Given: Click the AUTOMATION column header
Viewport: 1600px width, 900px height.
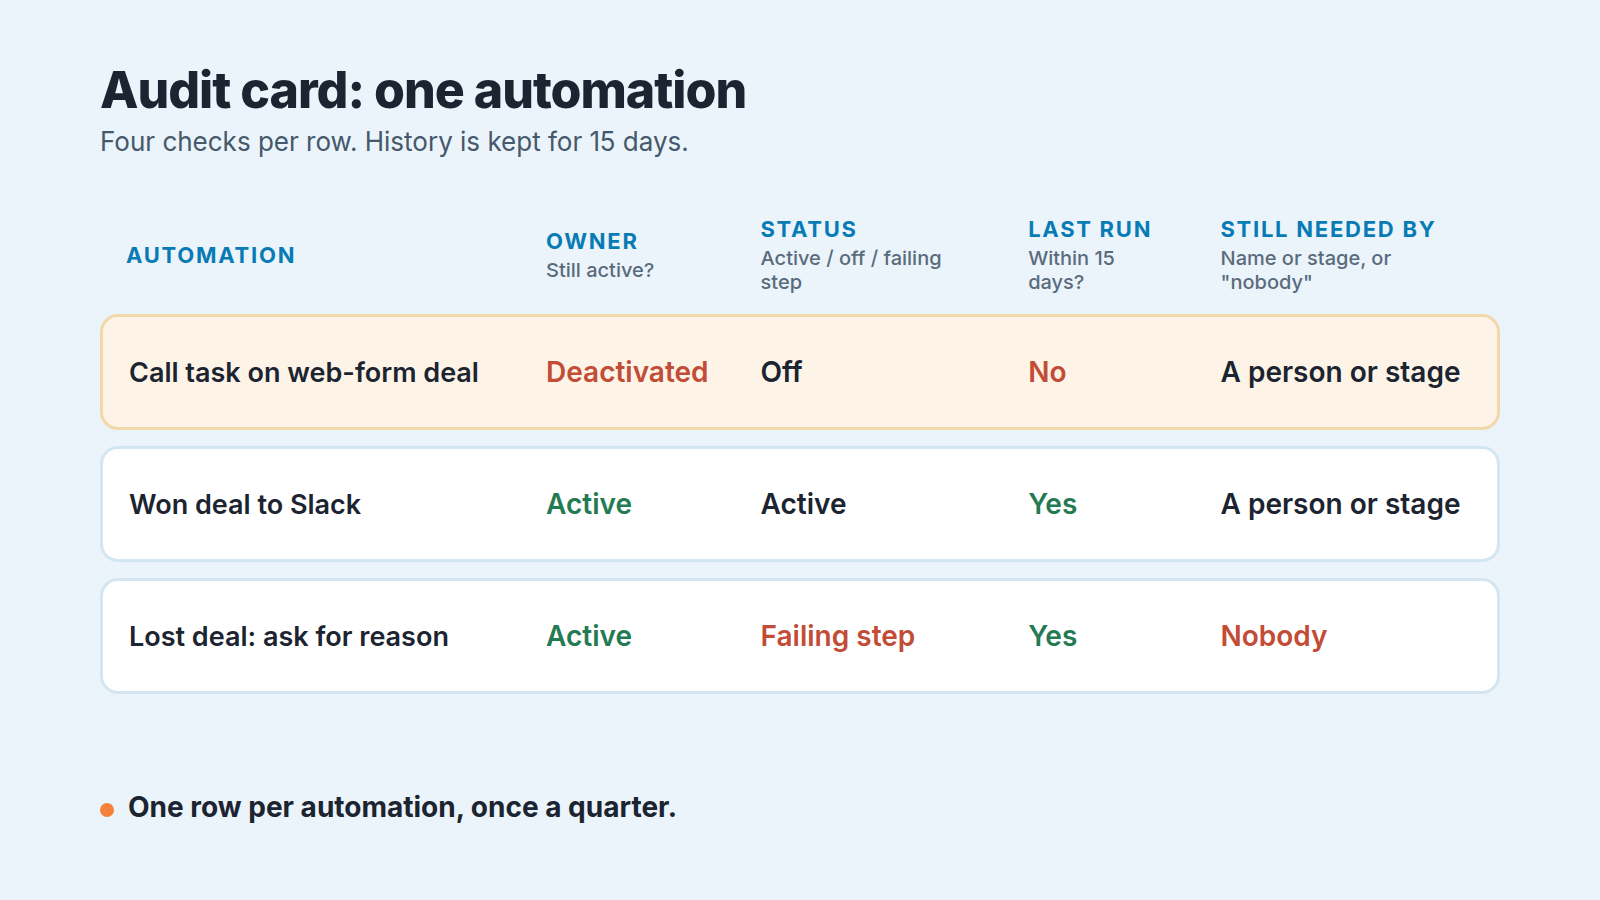Looking at the screenshot, I should coord(211,256).
